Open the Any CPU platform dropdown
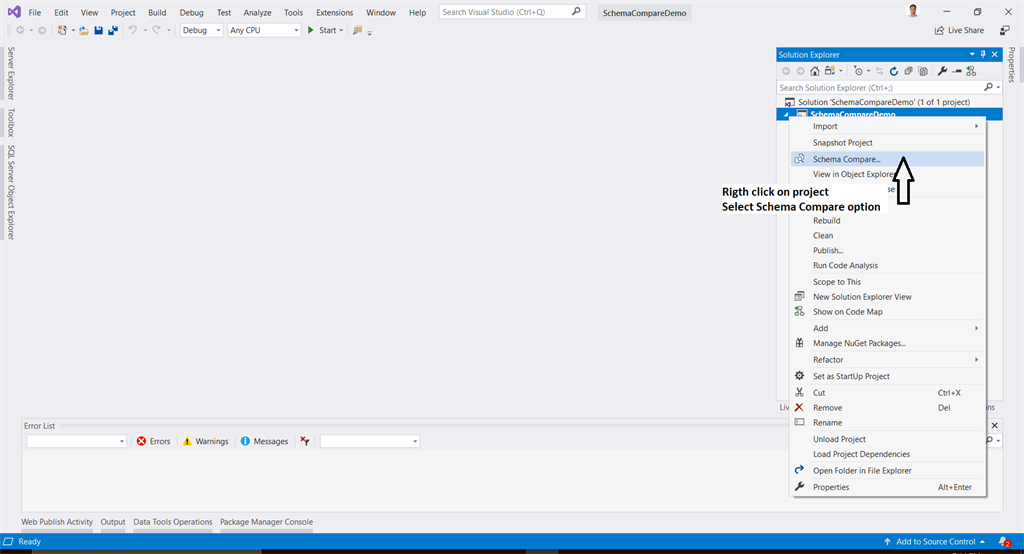 click(264, 30)
